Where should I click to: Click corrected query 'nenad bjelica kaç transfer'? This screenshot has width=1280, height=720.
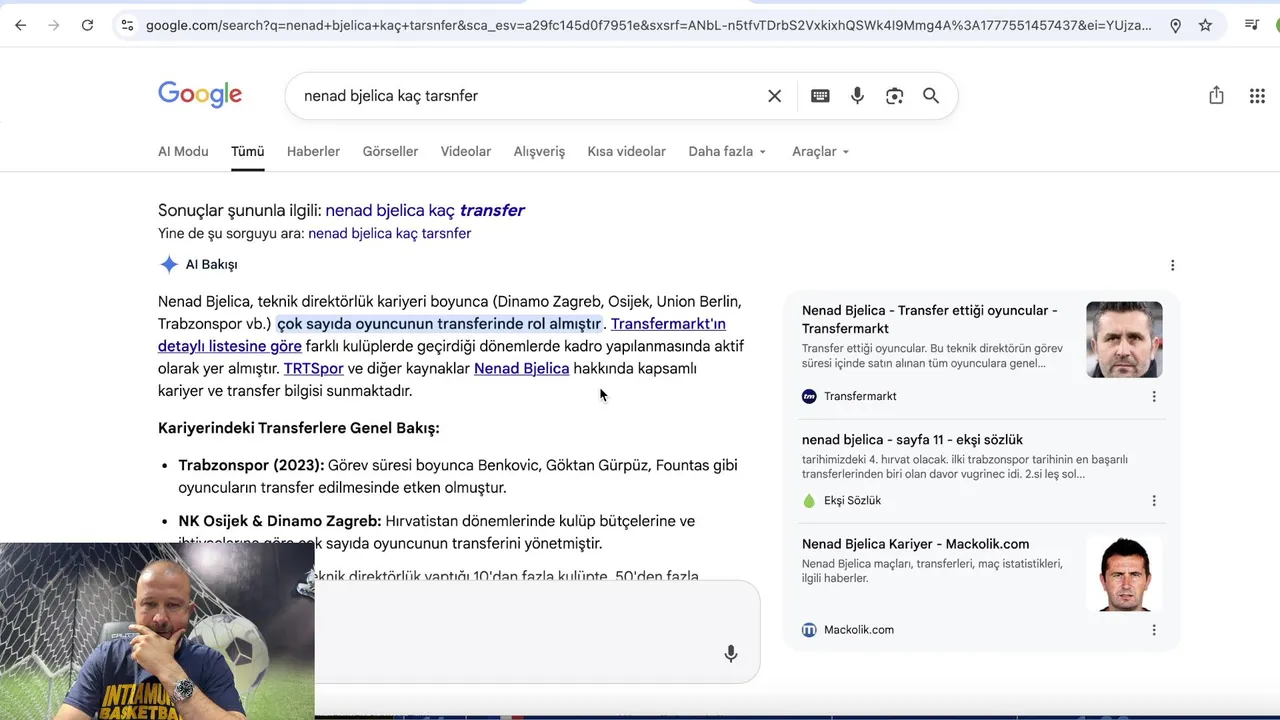coord(425,210)
